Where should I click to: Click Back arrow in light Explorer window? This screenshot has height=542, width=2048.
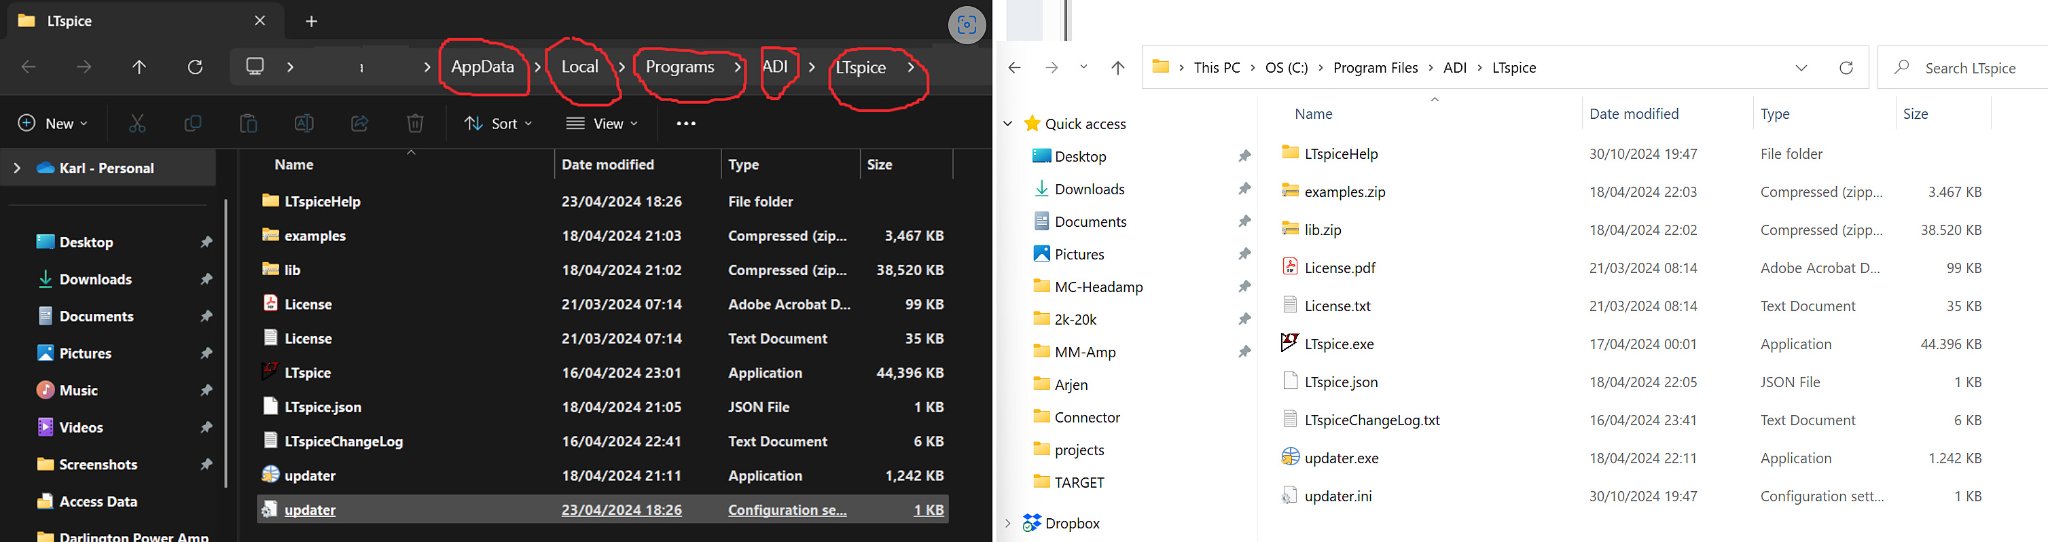pyautogui.click(x=1015, y=68)
